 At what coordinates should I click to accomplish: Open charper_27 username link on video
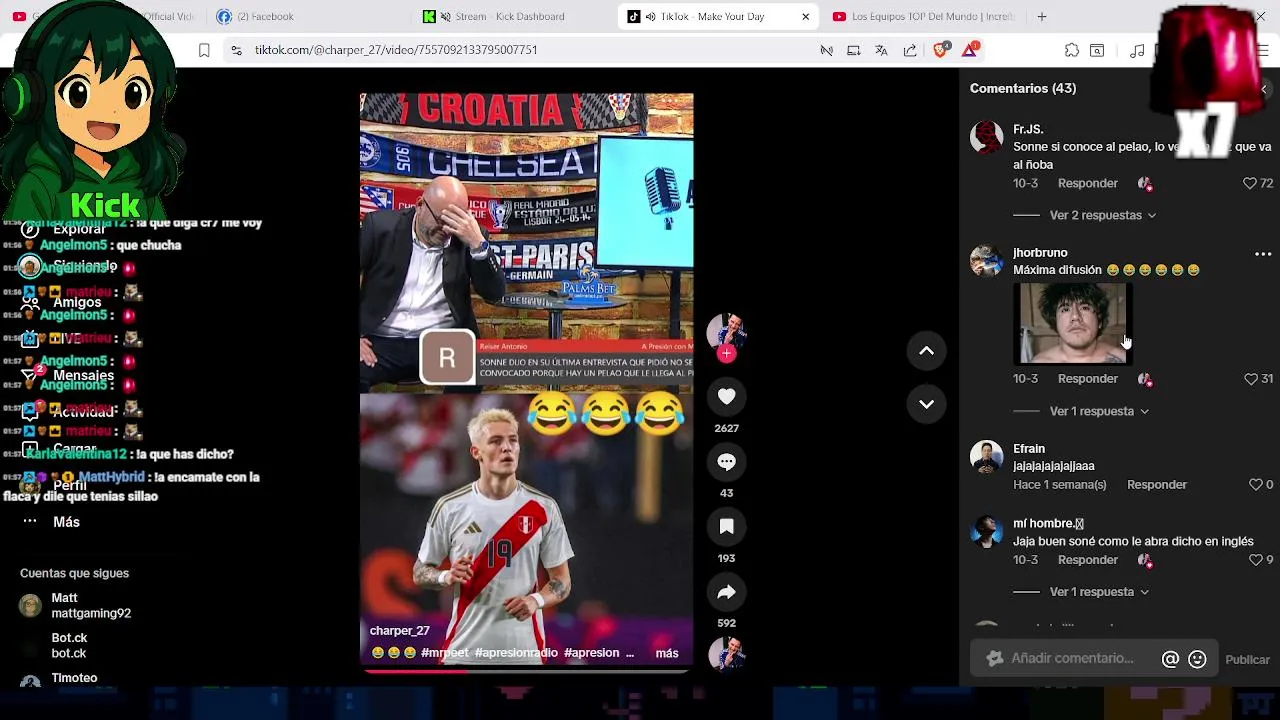[399, 631]
